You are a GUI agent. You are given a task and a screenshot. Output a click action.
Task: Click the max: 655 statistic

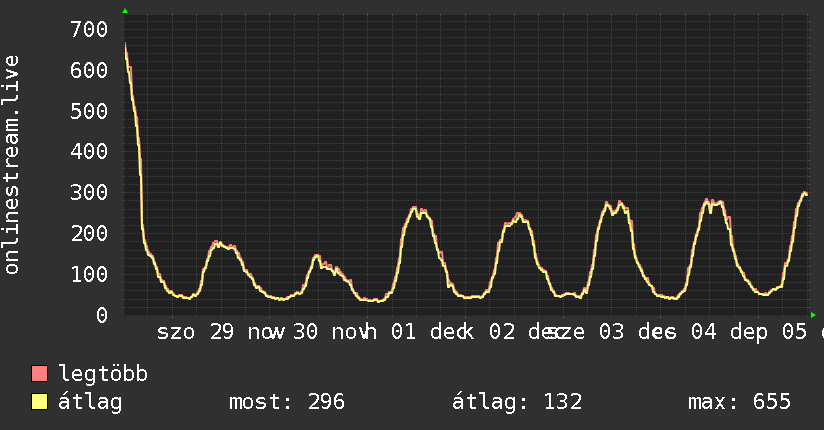click(739, 402)
